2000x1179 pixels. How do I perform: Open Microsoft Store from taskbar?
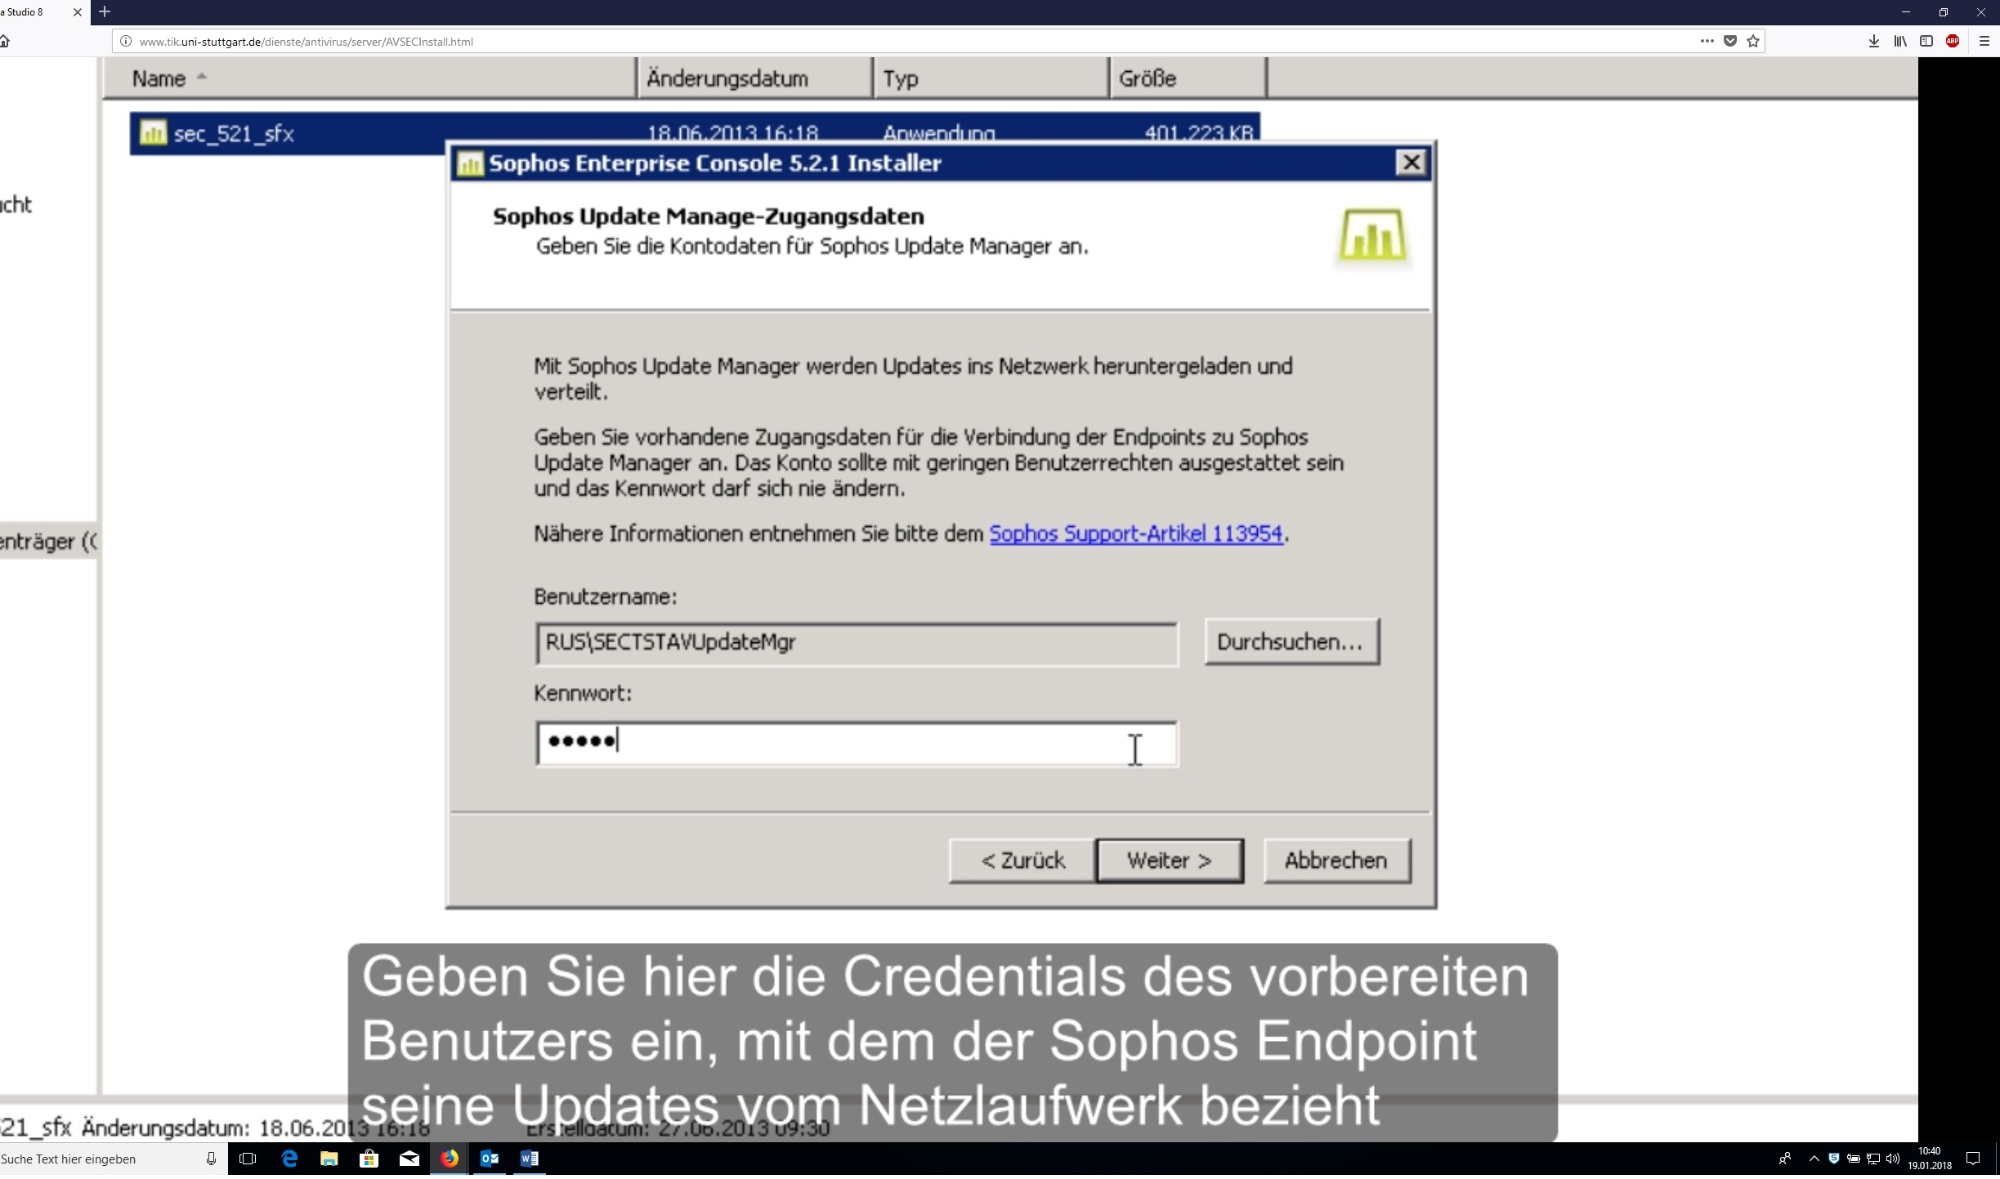[369, 1159]
